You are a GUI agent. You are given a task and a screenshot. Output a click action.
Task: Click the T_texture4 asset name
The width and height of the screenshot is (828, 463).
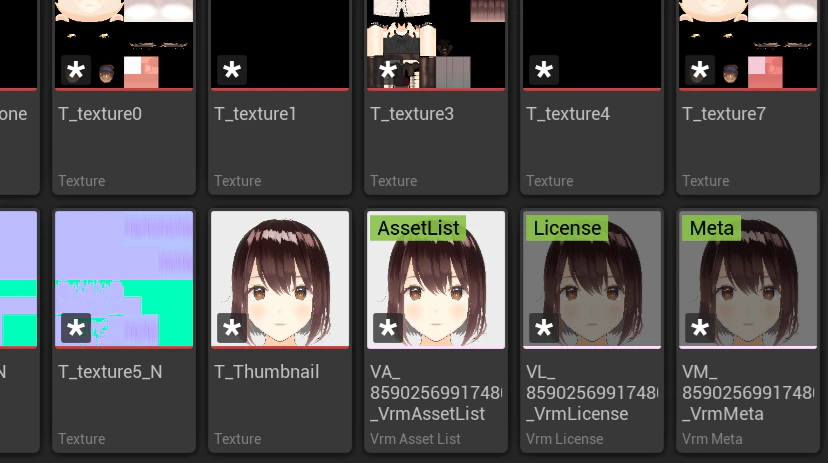point(568,114)
